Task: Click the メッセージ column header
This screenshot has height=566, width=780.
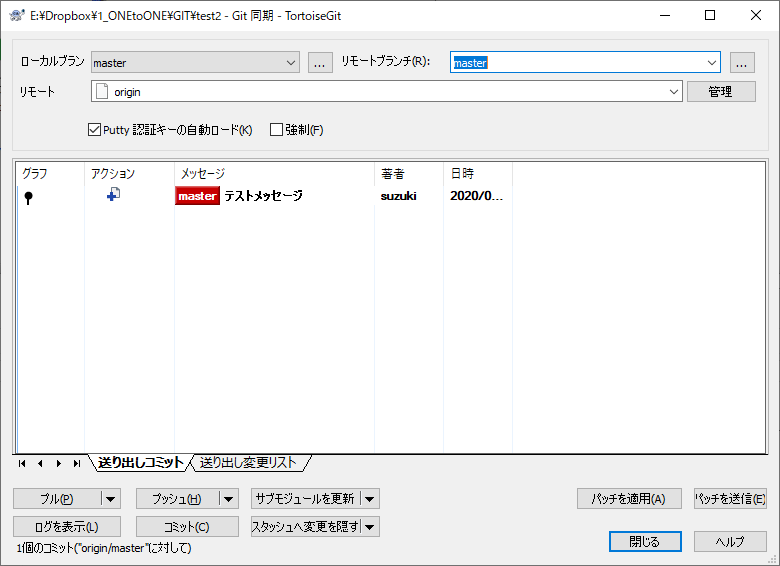Action: click(274, 174)
